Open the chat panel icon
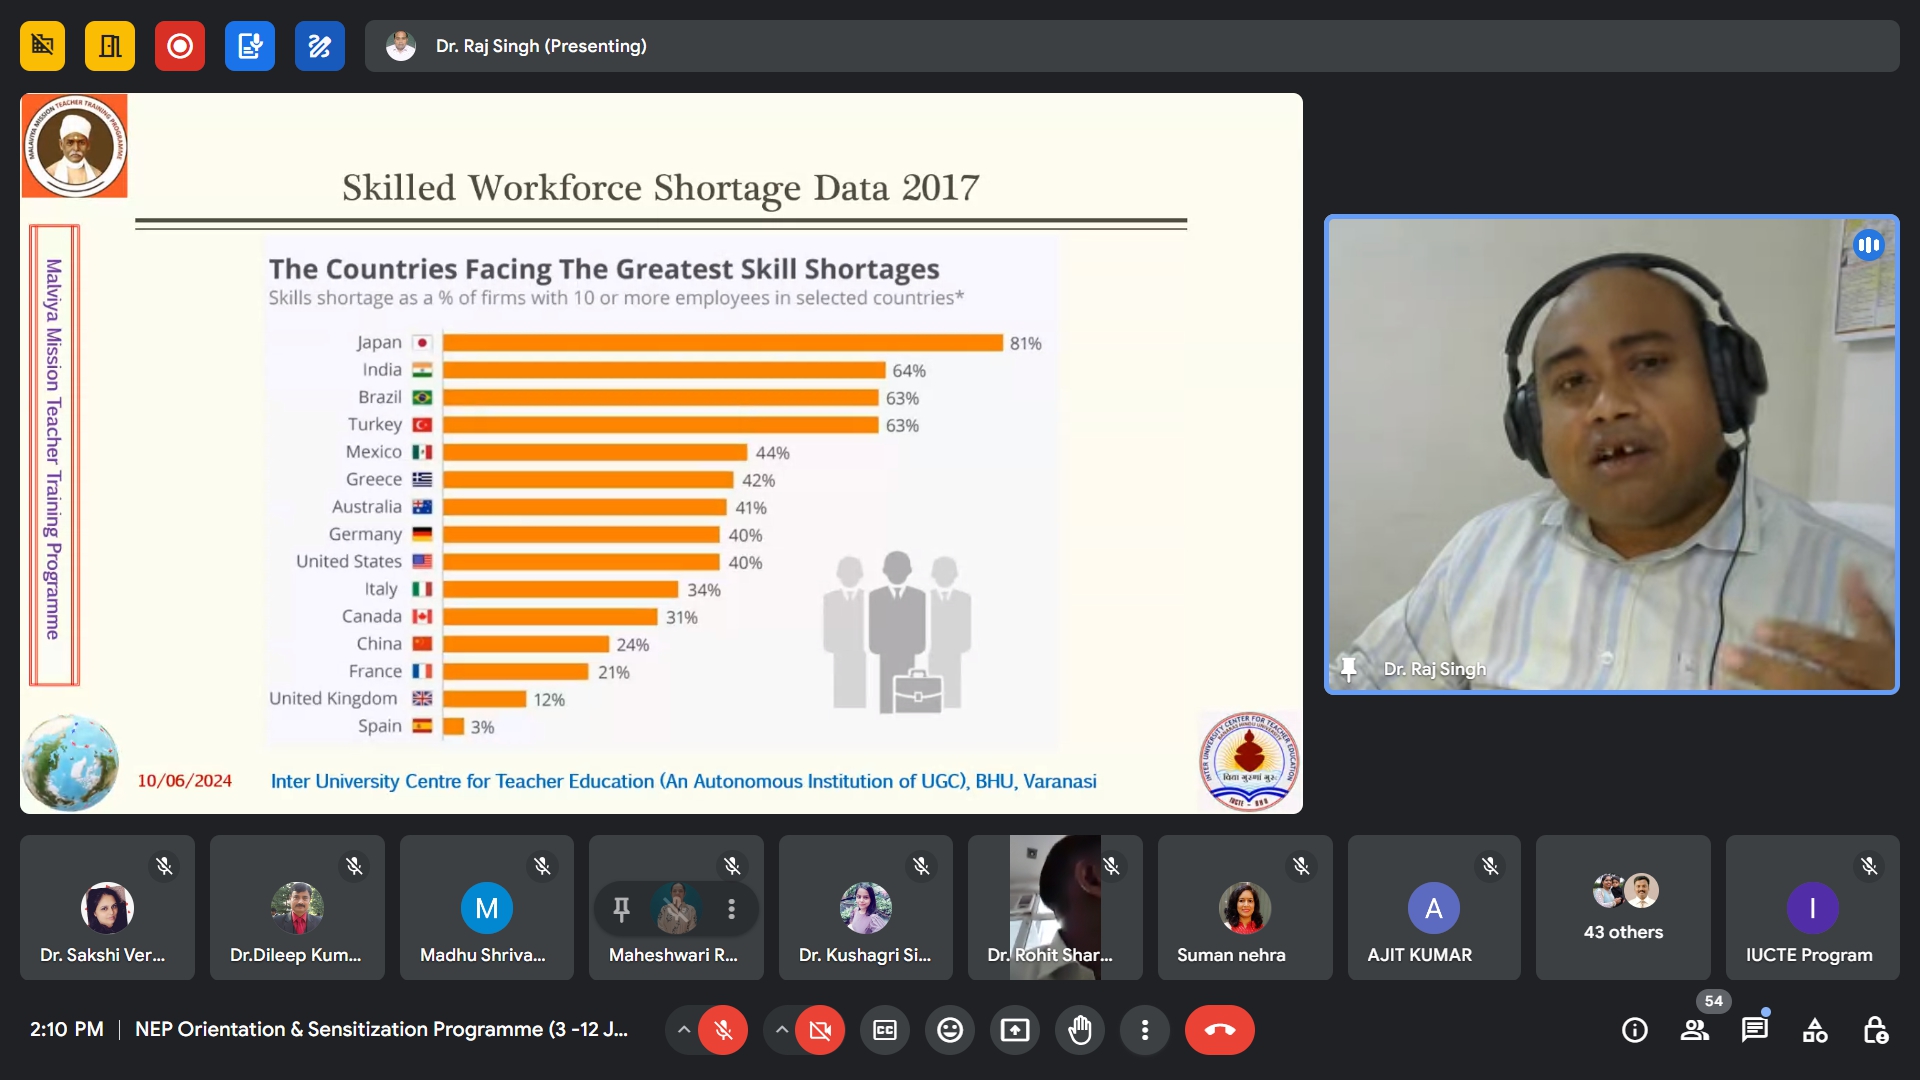The image size is (1920, 1080). pyautogui.click(x=1755, y=1030)
